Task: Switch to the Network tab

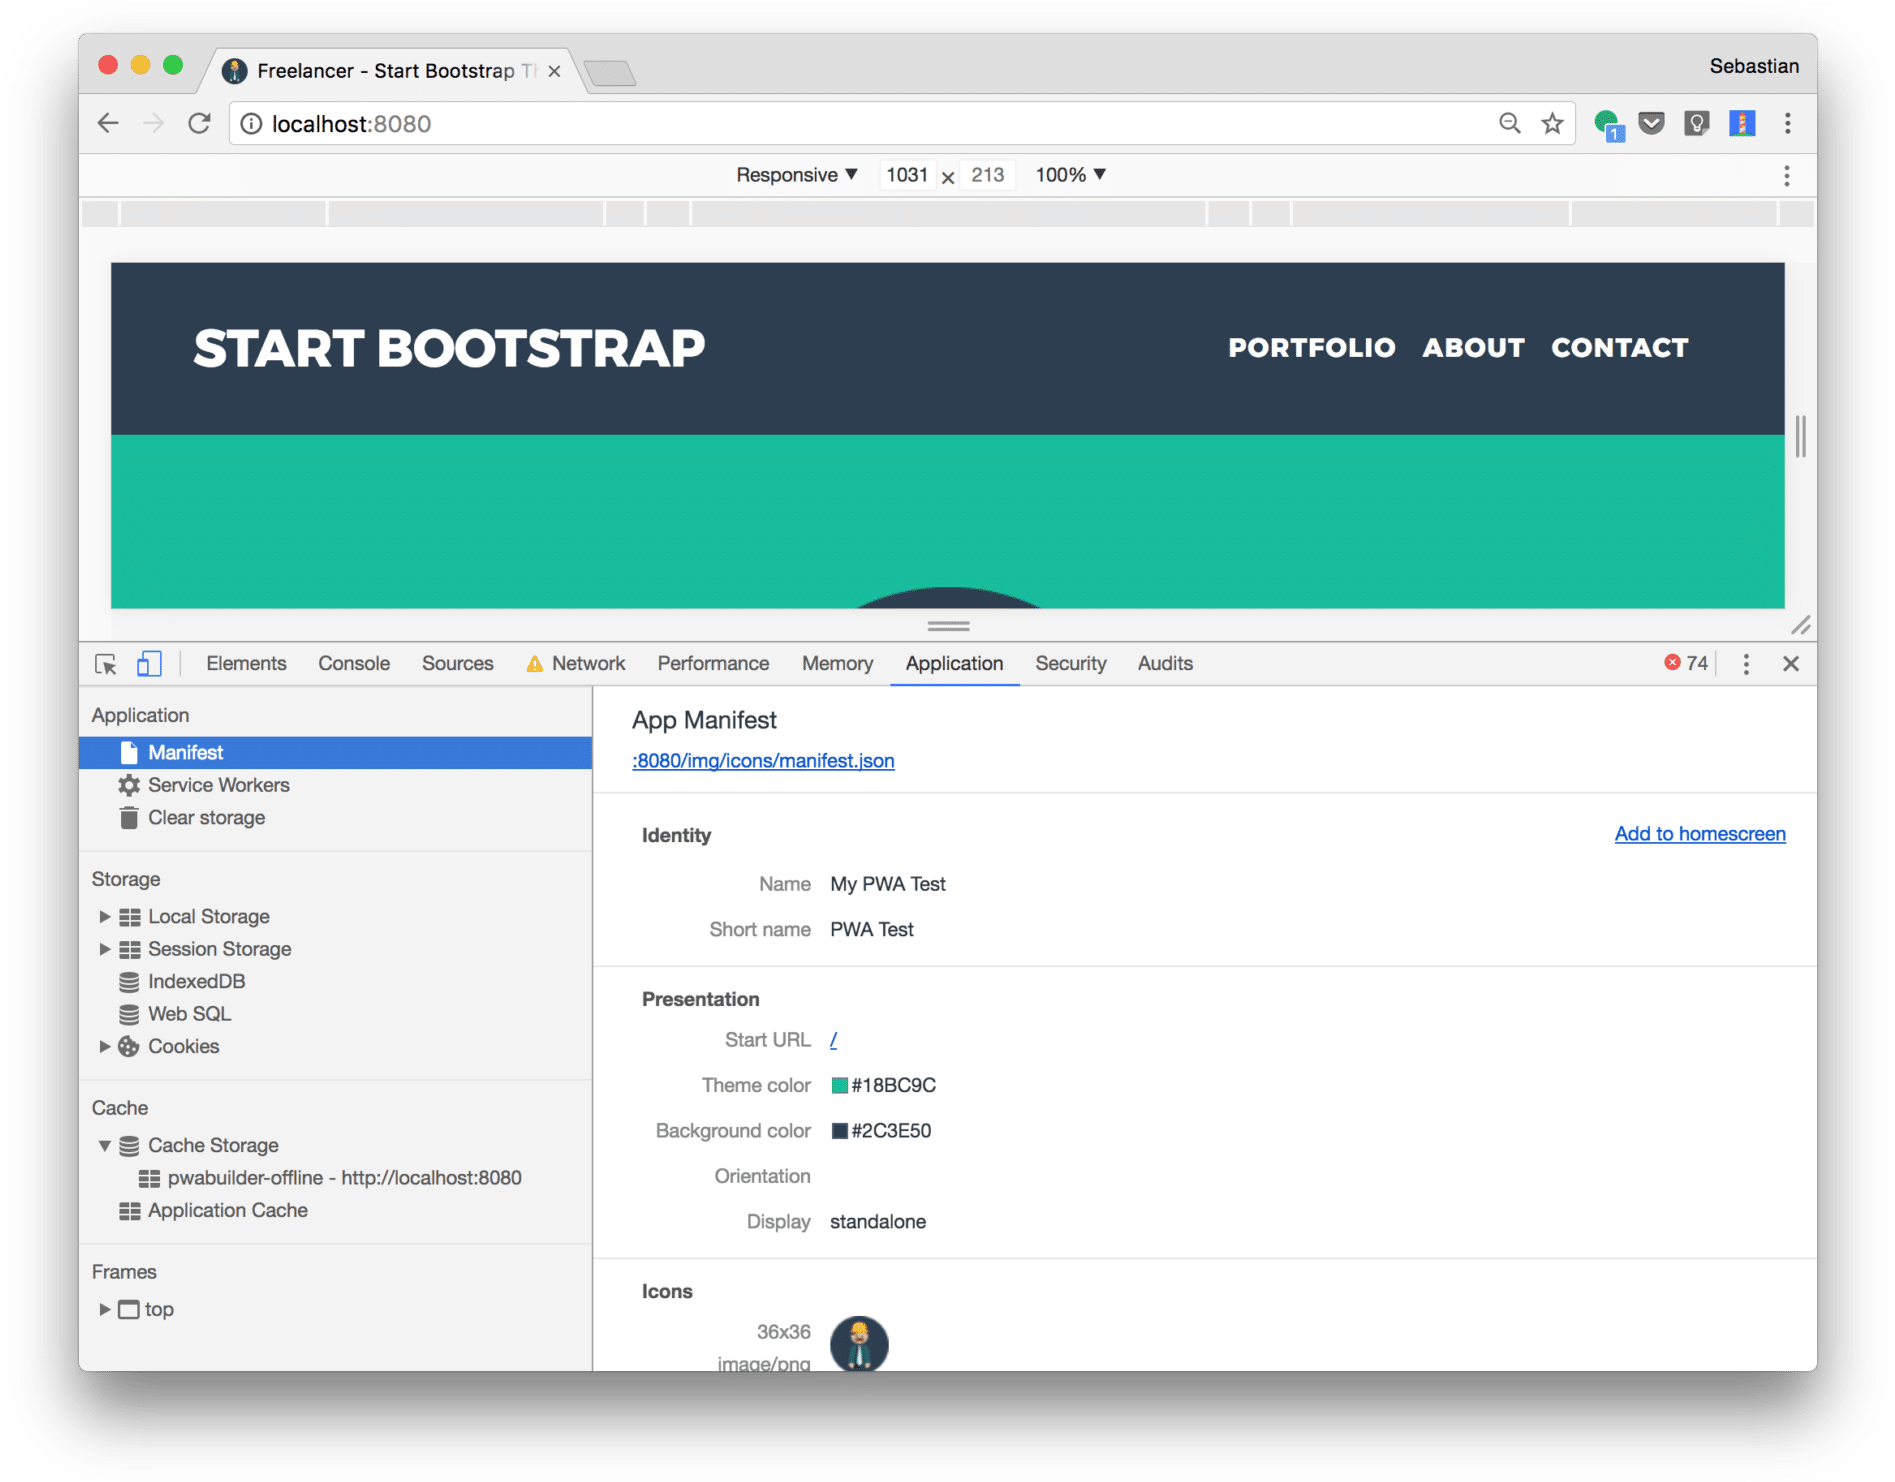Action: 587,664
